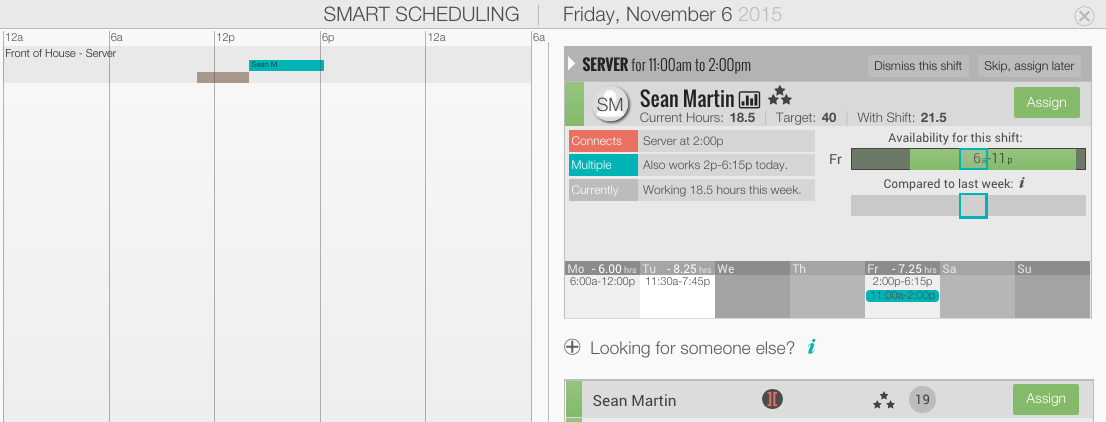Click the brown unassigned shift bar on timeline
The image size is (1106, 422).
(223, 77)
